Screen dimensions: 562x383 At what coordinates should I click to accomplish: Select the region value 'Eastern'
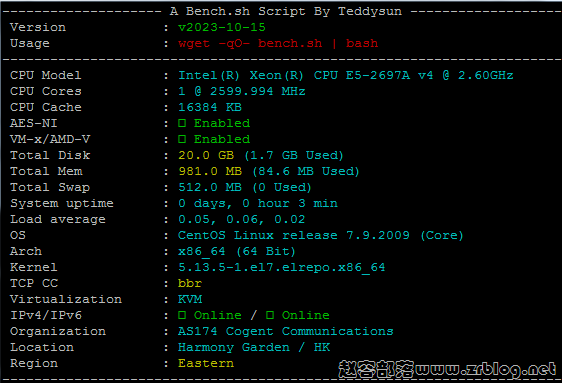[206, 363]
